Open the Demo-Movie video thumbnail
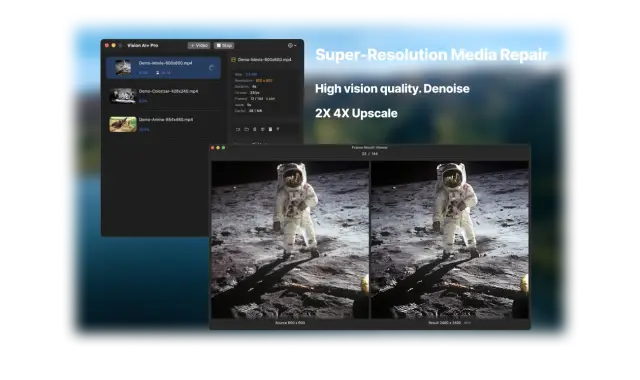 pos(123,67)
